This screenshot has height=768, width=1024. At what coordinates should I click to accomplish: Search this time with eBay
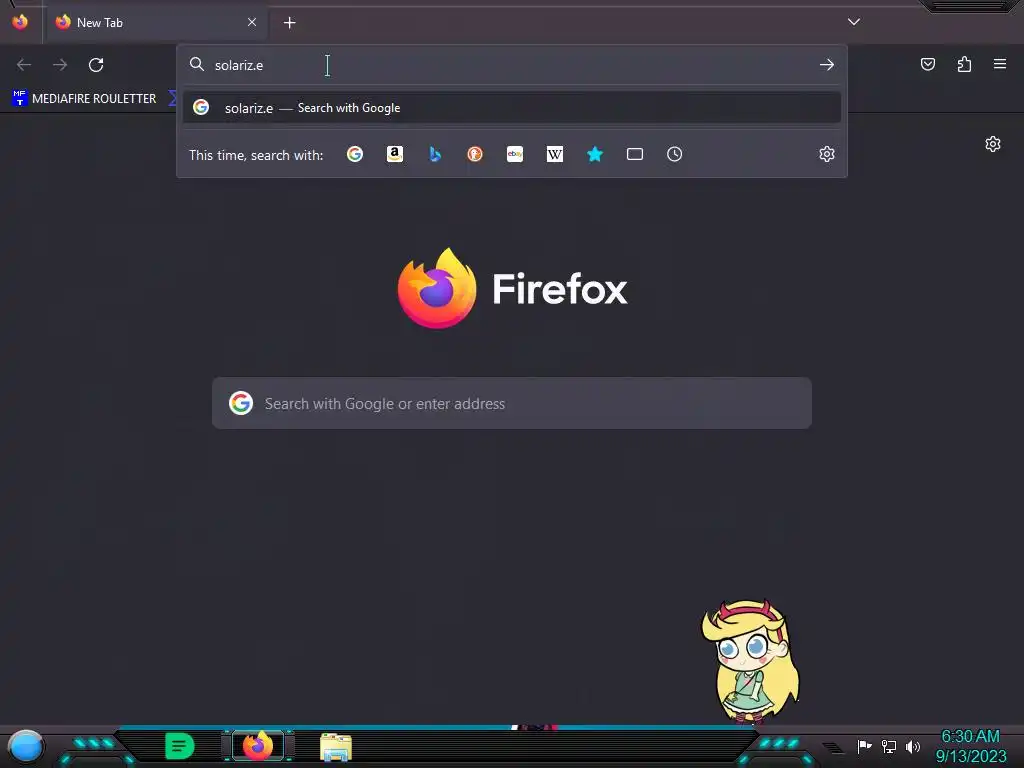515,154
